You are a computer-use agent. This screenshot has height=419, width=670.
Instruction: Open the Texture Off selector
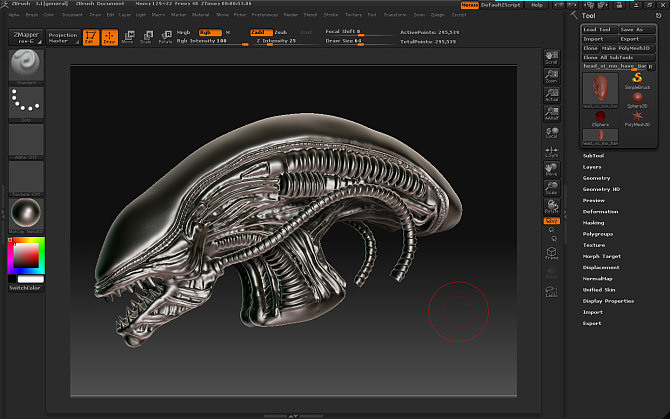[x=26, y=179]
